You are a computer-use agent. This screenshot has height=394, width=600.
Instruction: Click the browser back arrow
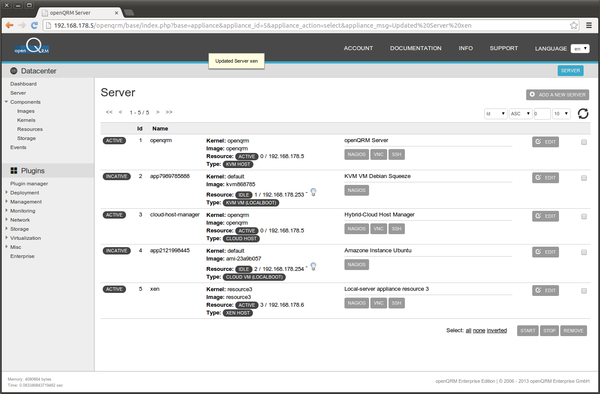pos(10,25)
